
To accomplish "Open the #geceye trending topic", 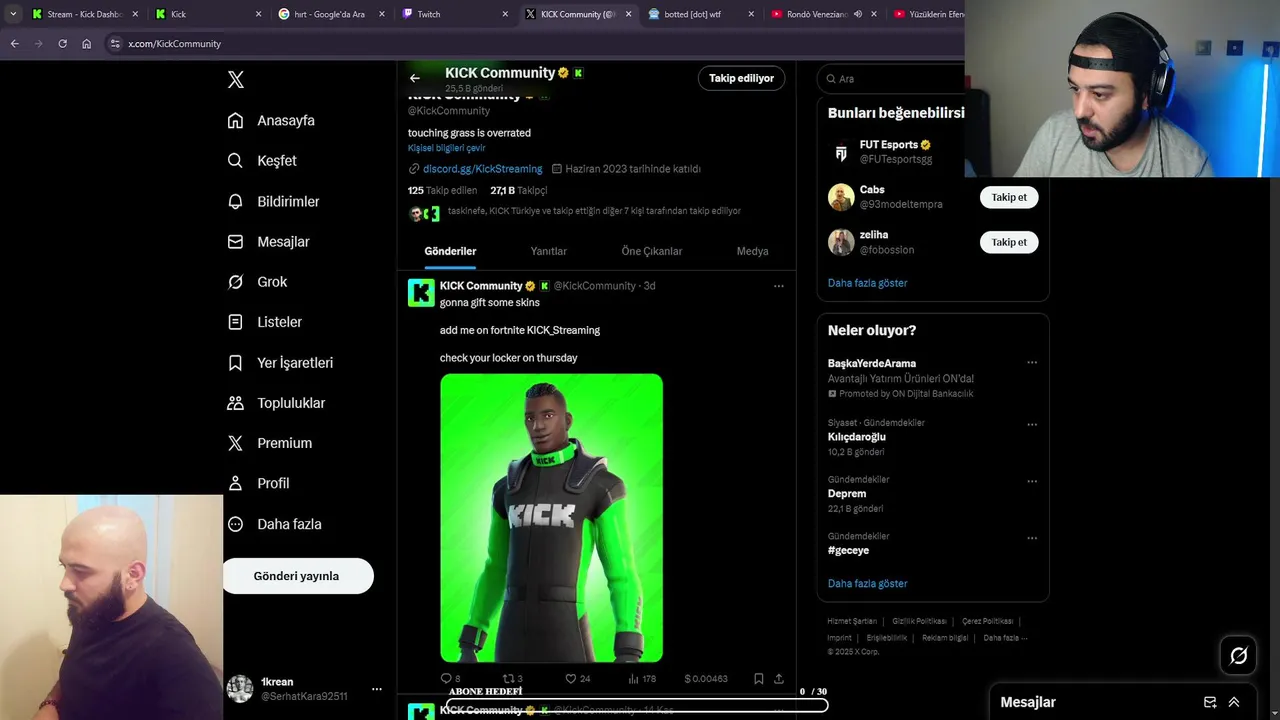I will [x=848, y=550].
